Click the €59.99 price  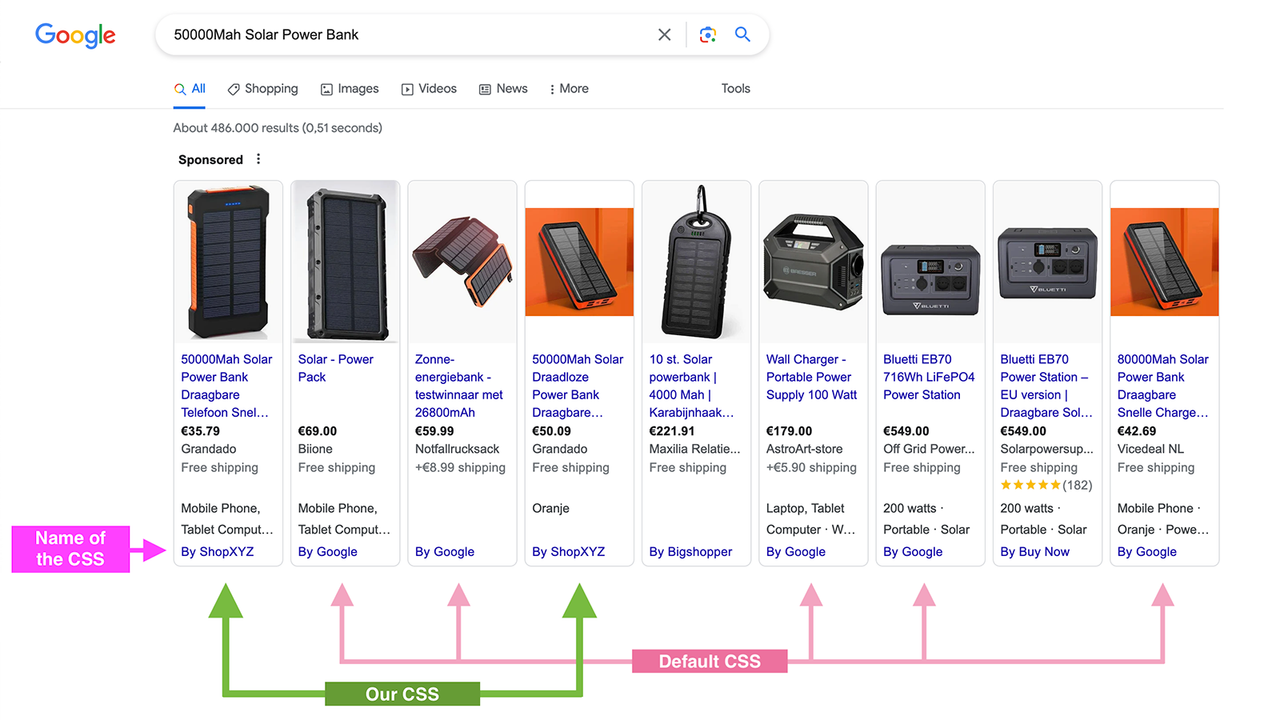[x=434, y=431]
